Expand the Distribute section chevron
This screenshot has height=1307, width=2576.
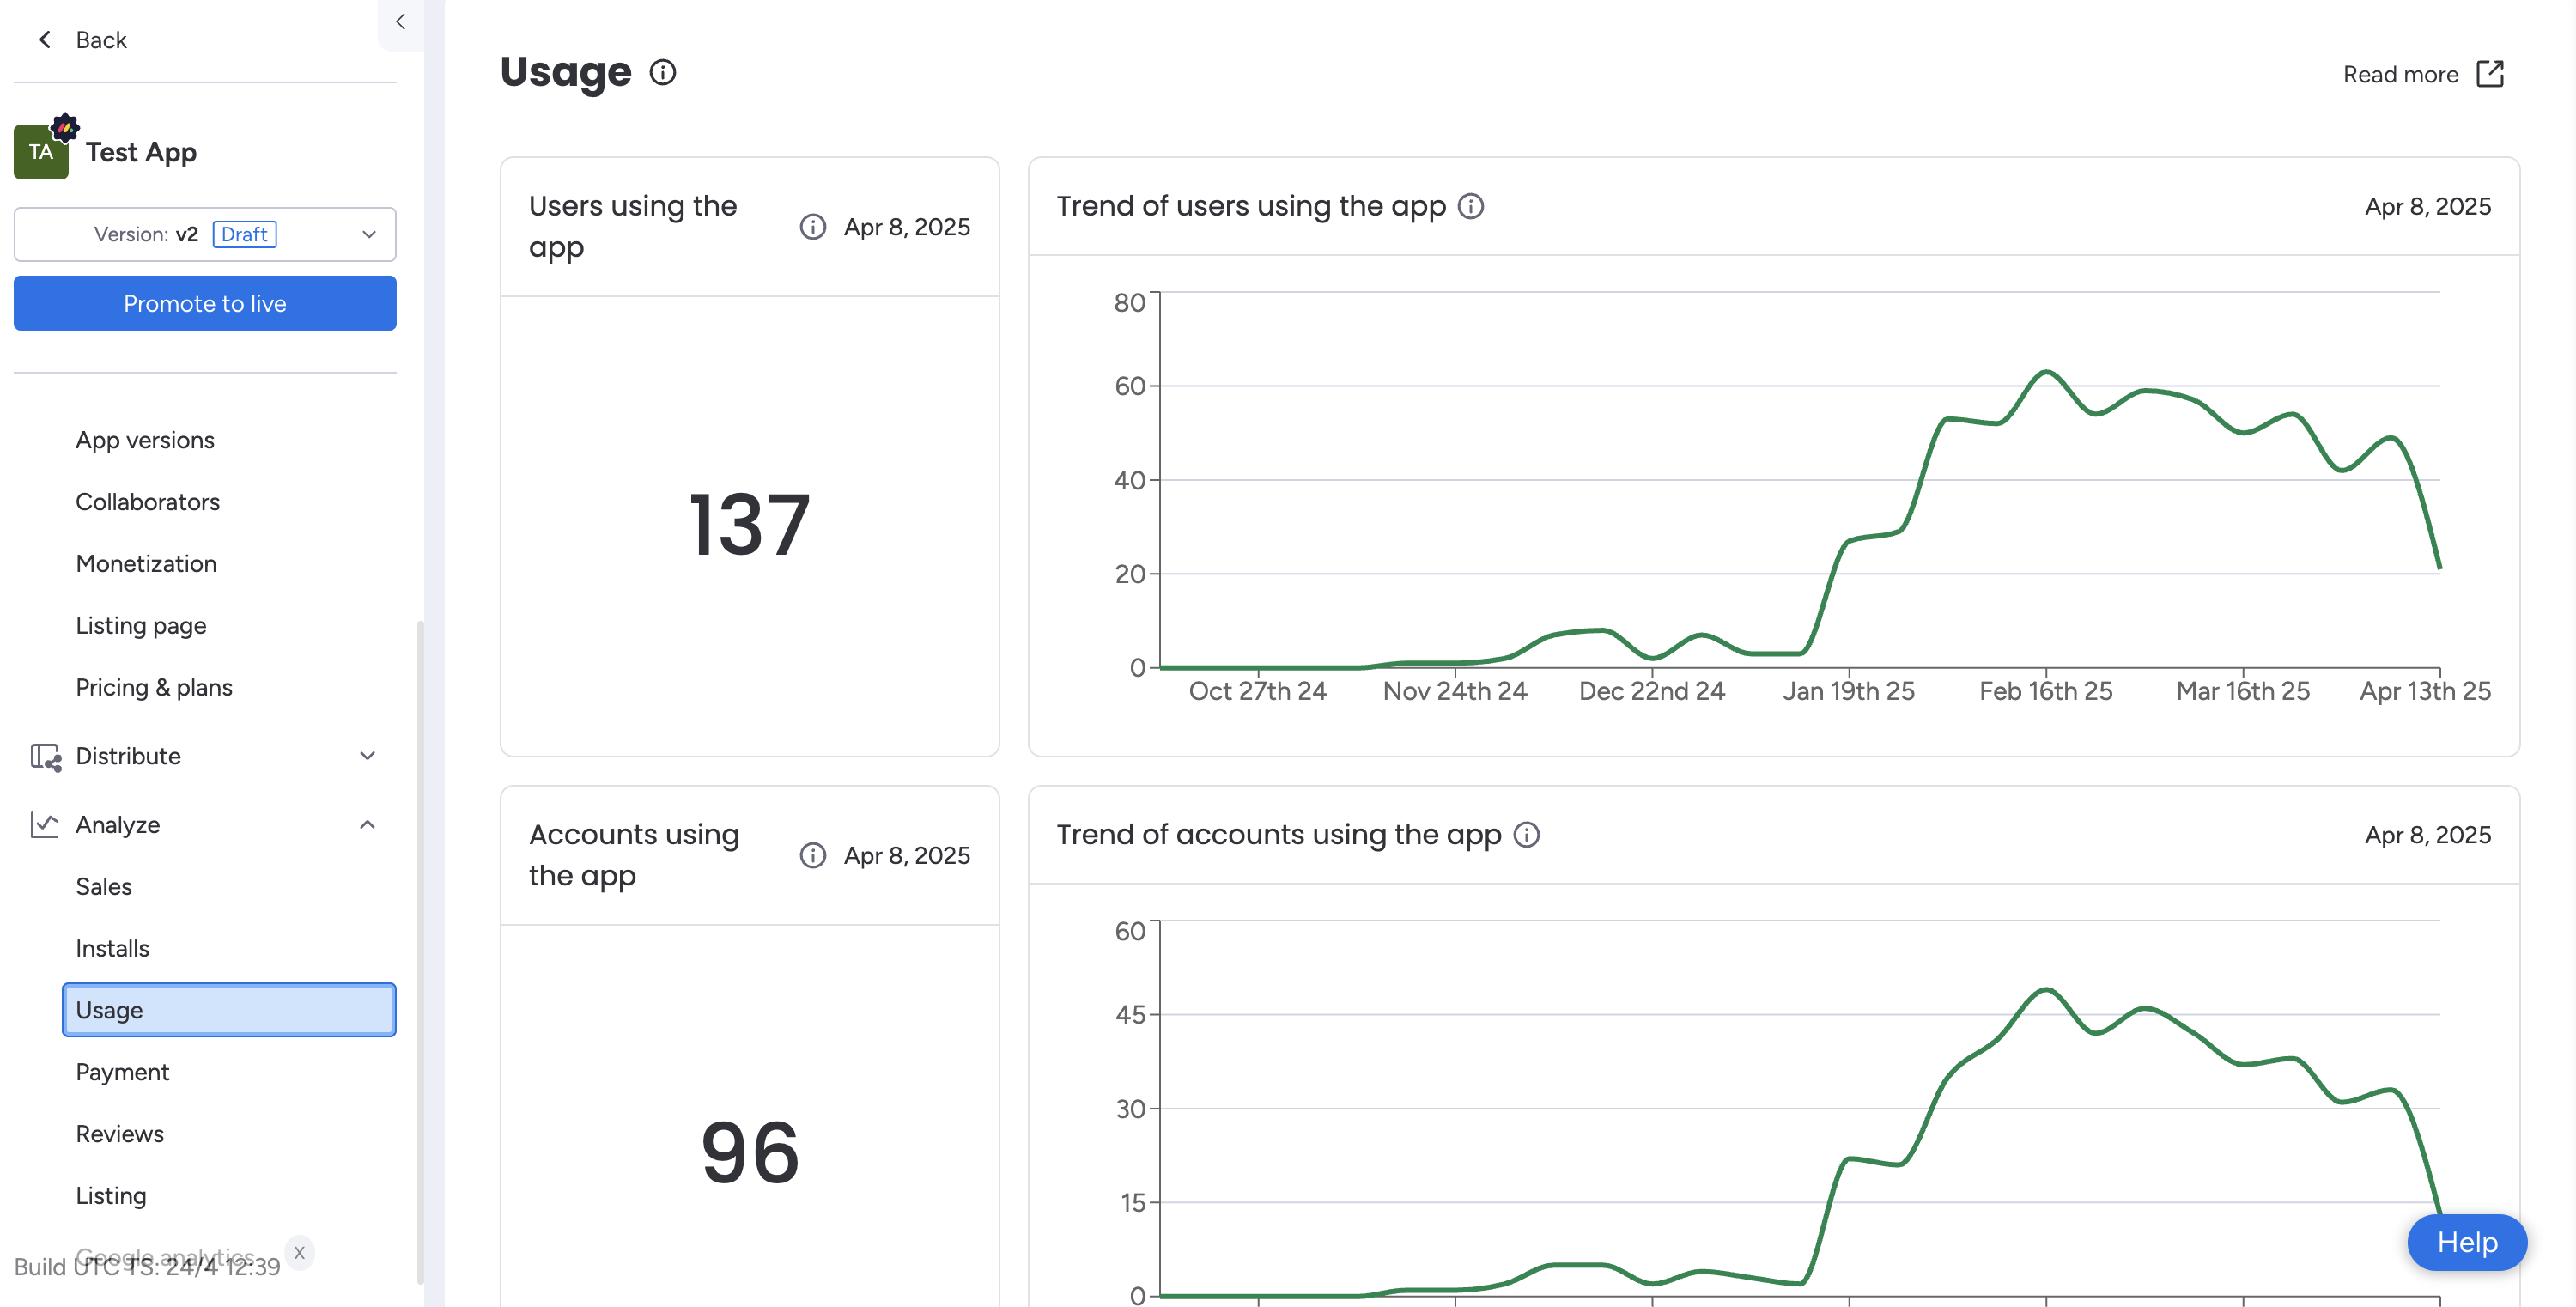pos(367,756)
